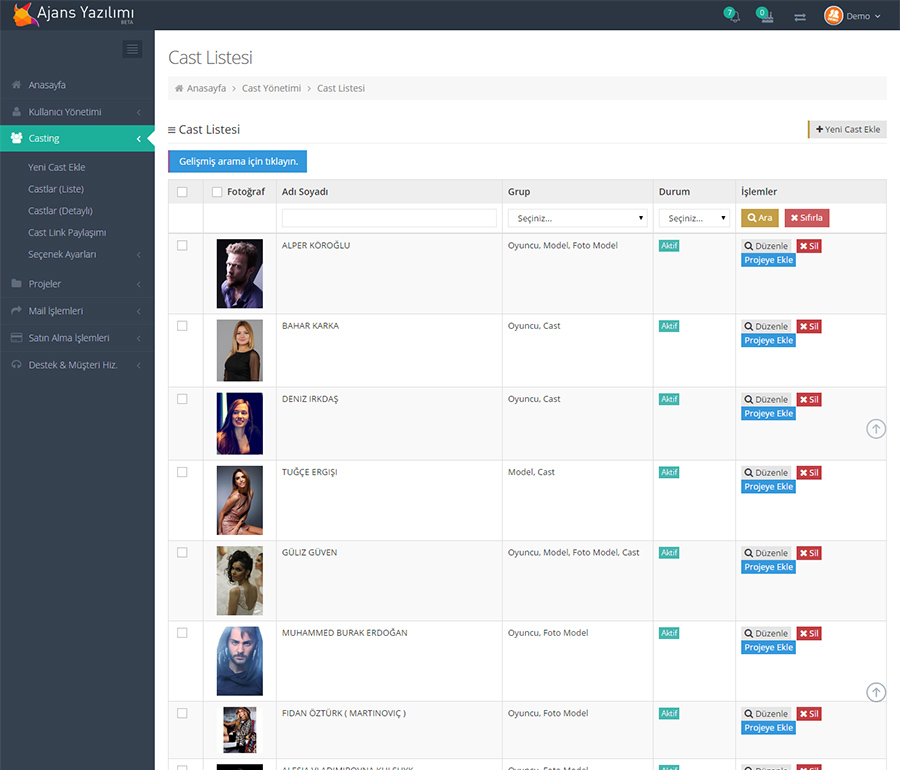Click the upper scroll-to-top arrow circle

point(876,429)
